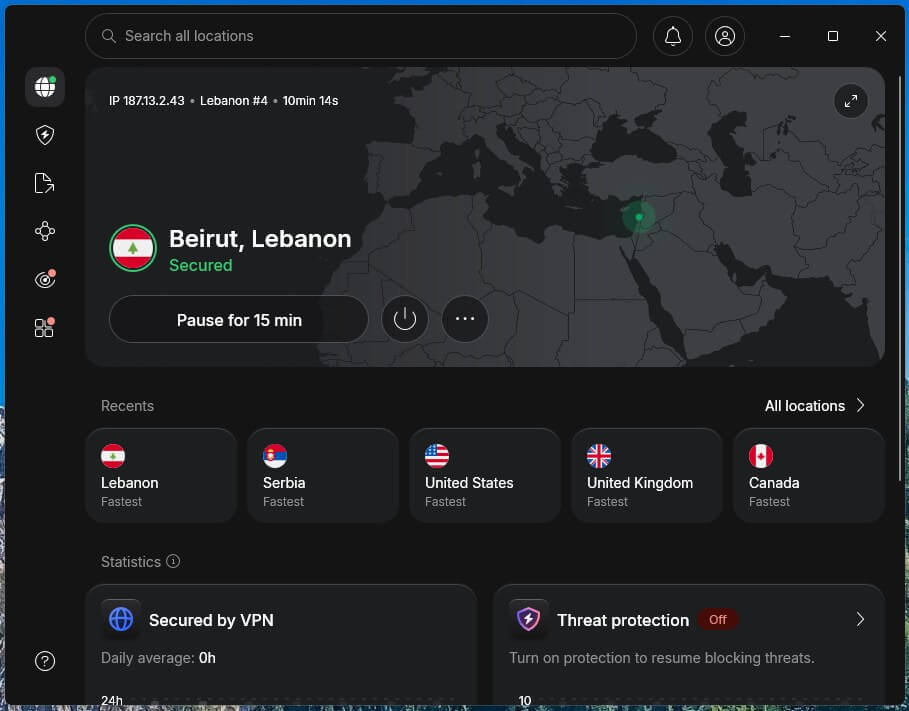The width and height of the screenshot is (909, 711).
Task: Disconnect using the power button
Action: pos(405,319)
